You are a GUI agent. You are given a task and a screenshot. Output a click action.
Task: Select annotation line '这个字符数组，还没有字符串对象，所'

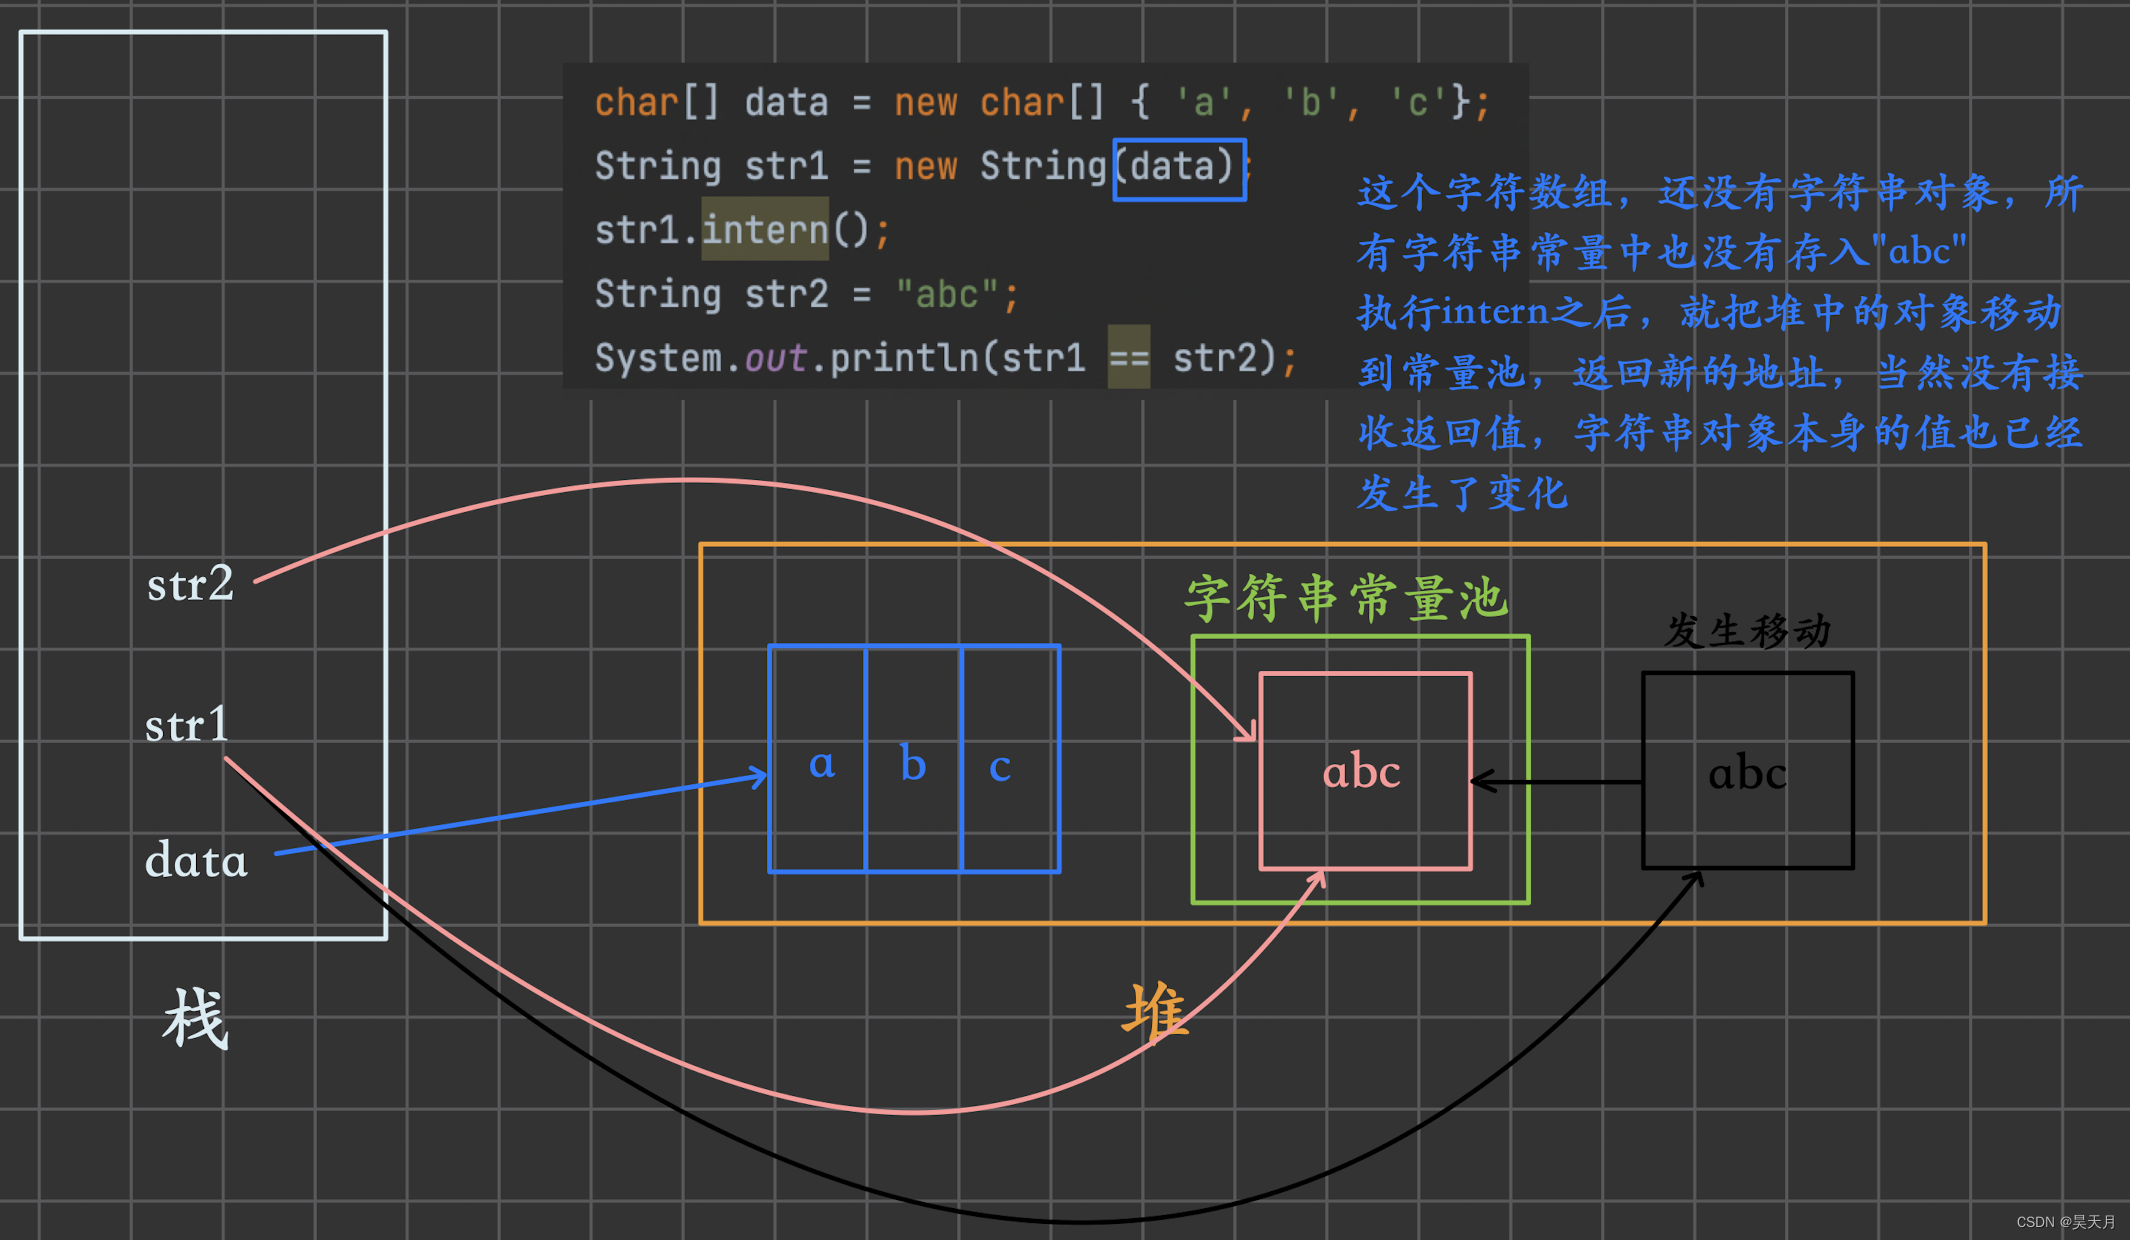[x=1720, y=192]
